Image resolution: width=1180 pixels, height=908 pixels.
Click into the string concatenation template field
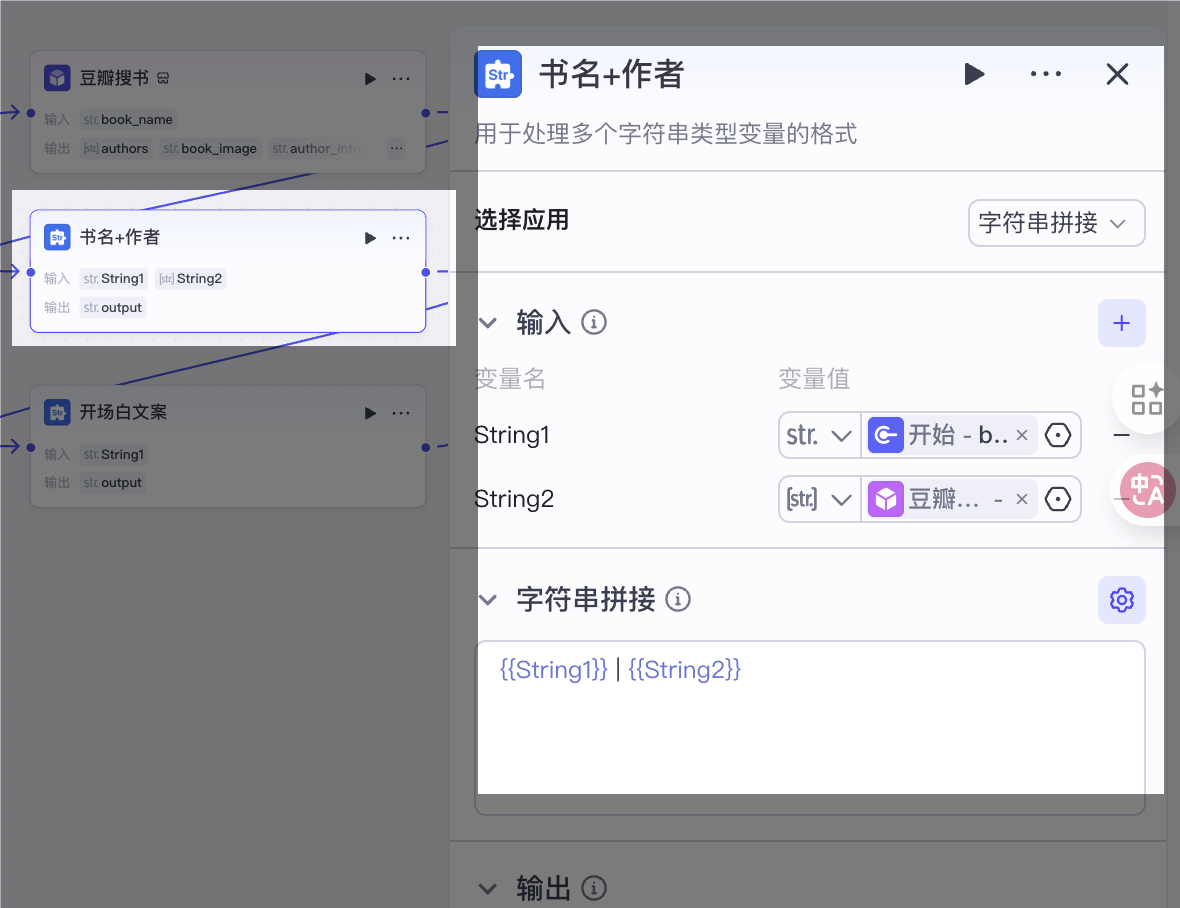coord(810,727)
